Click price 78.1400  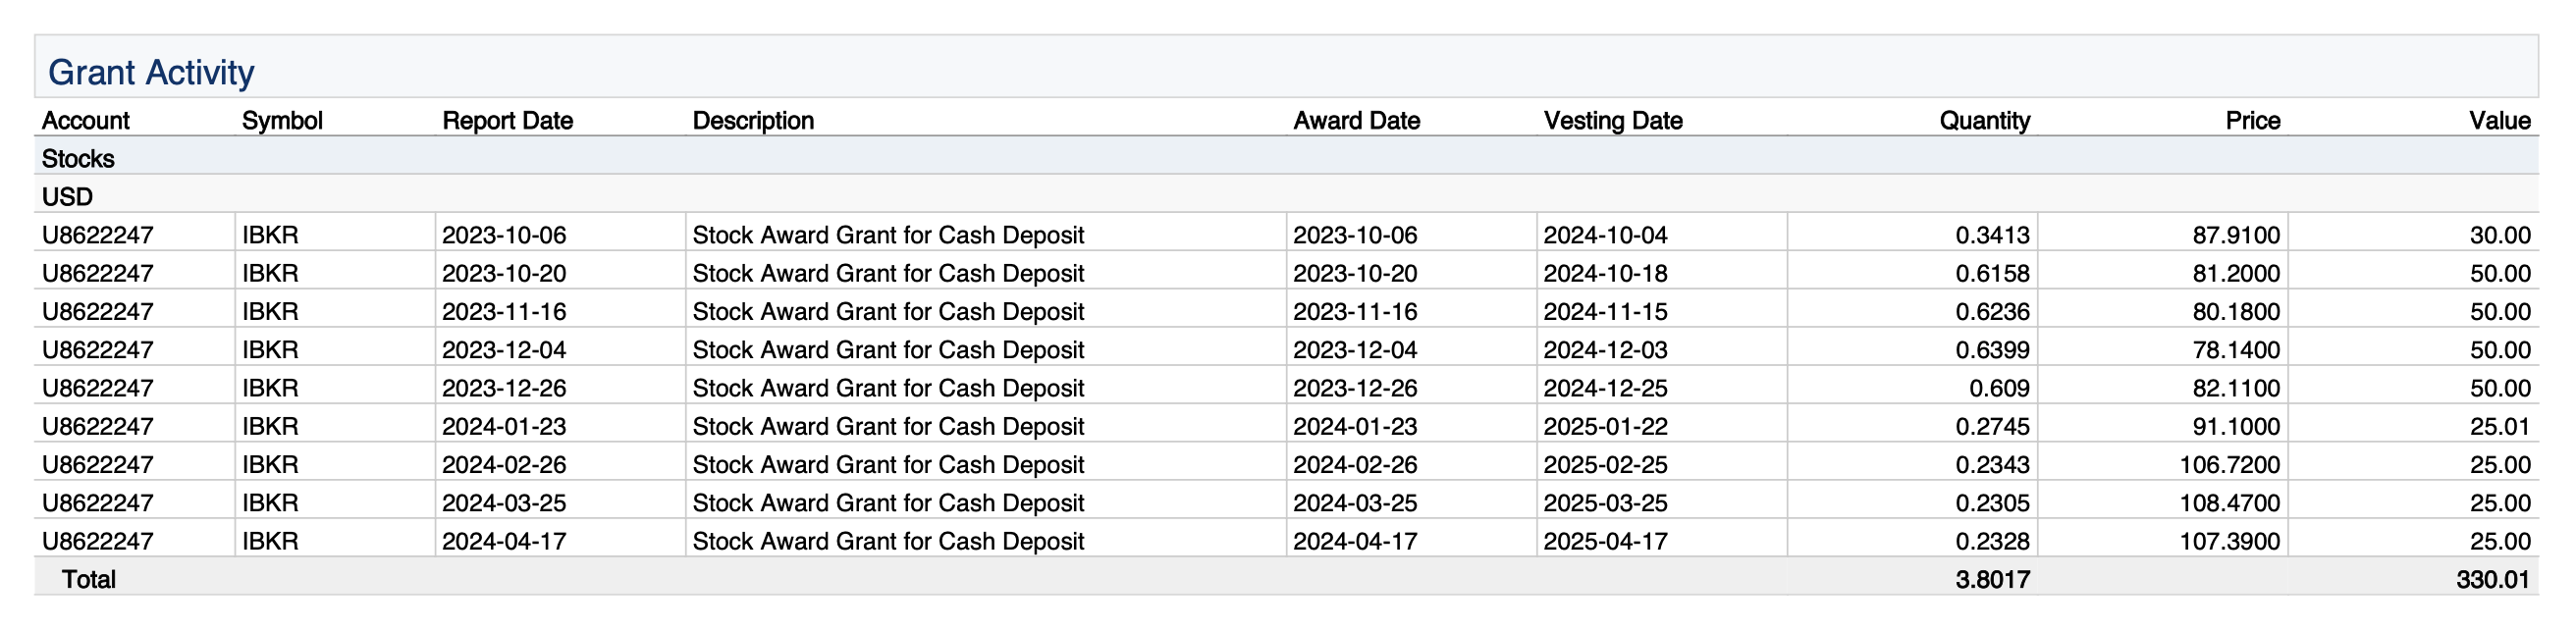(x=2236, y=350)
